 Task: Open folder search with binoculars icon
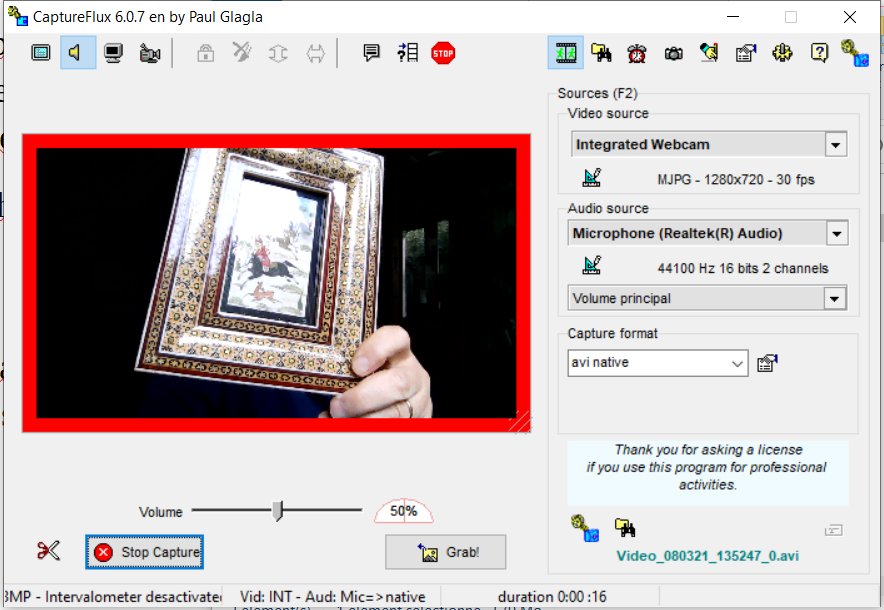pos(601,53)
